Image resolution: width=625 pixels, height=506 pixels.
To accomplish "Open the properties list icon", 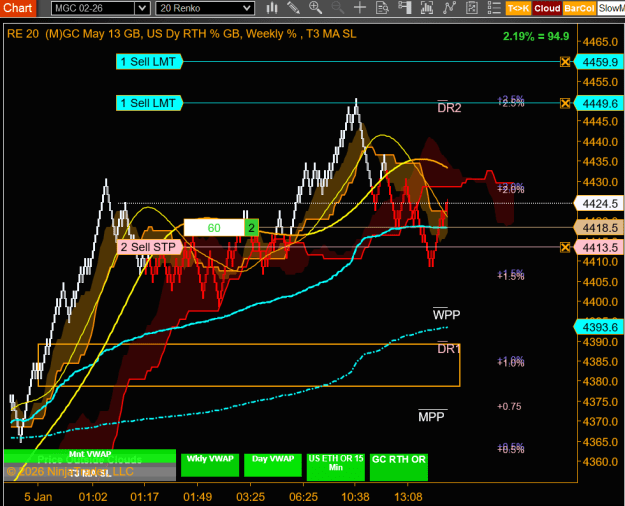I will click(494, 8).
